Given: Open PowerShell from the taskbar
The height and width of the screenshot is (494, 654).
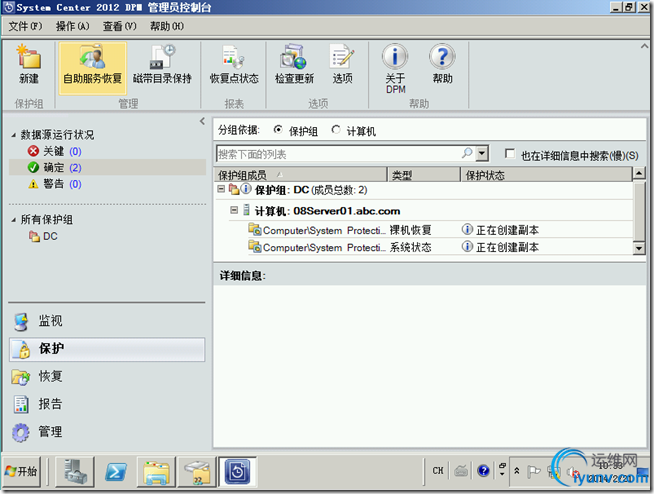Looking at the screenshot, I should click(x=115, y=471).
